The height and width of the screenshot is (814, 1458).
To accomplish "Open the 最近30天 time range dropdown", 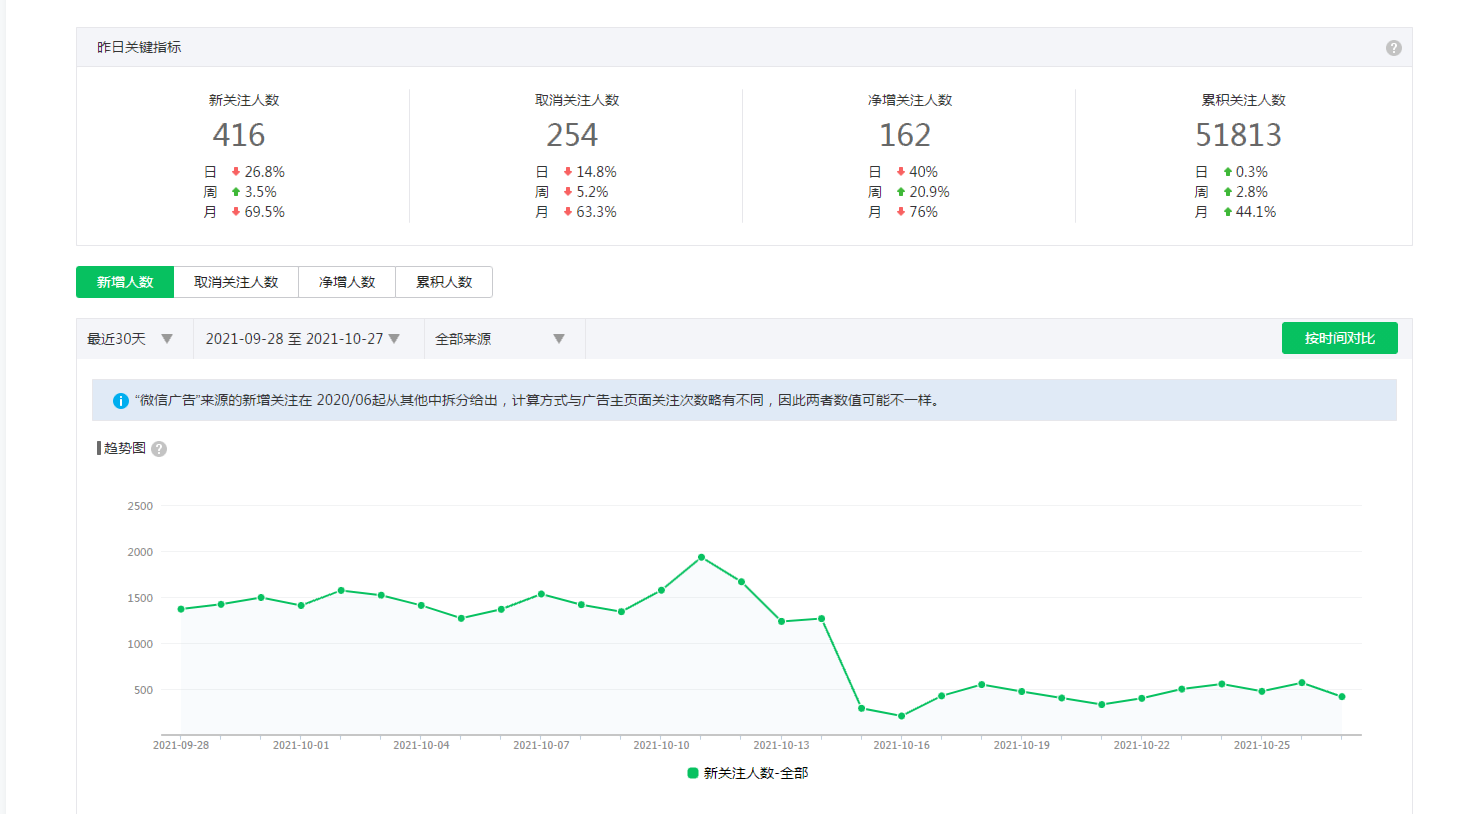I will (131, 339).
